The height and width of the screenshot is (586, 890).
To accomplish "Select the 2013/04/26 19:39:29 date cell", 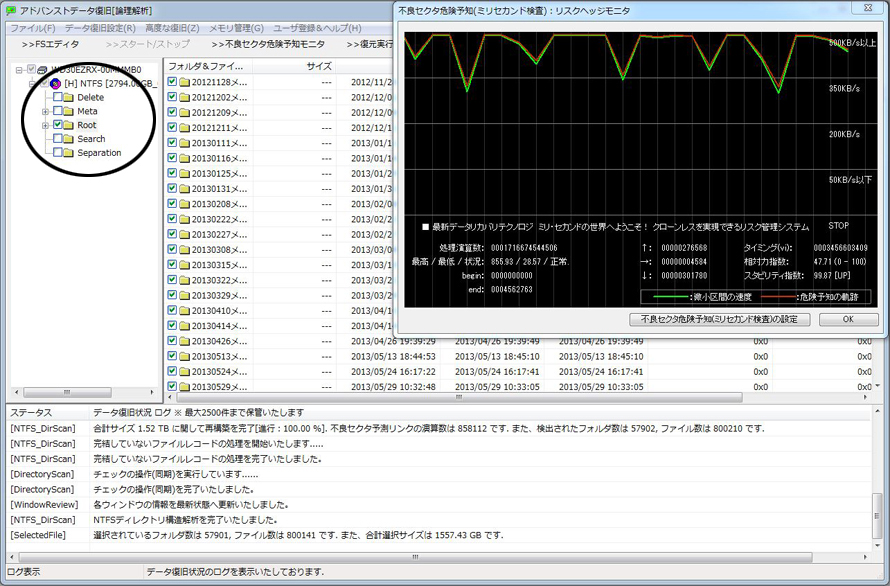I will click(x=393, y=341).
